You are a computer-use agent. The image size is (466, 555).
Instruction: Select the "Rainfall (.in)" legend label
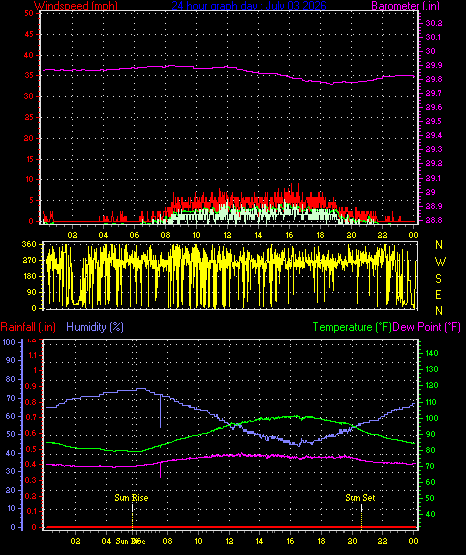coord(28,327)
